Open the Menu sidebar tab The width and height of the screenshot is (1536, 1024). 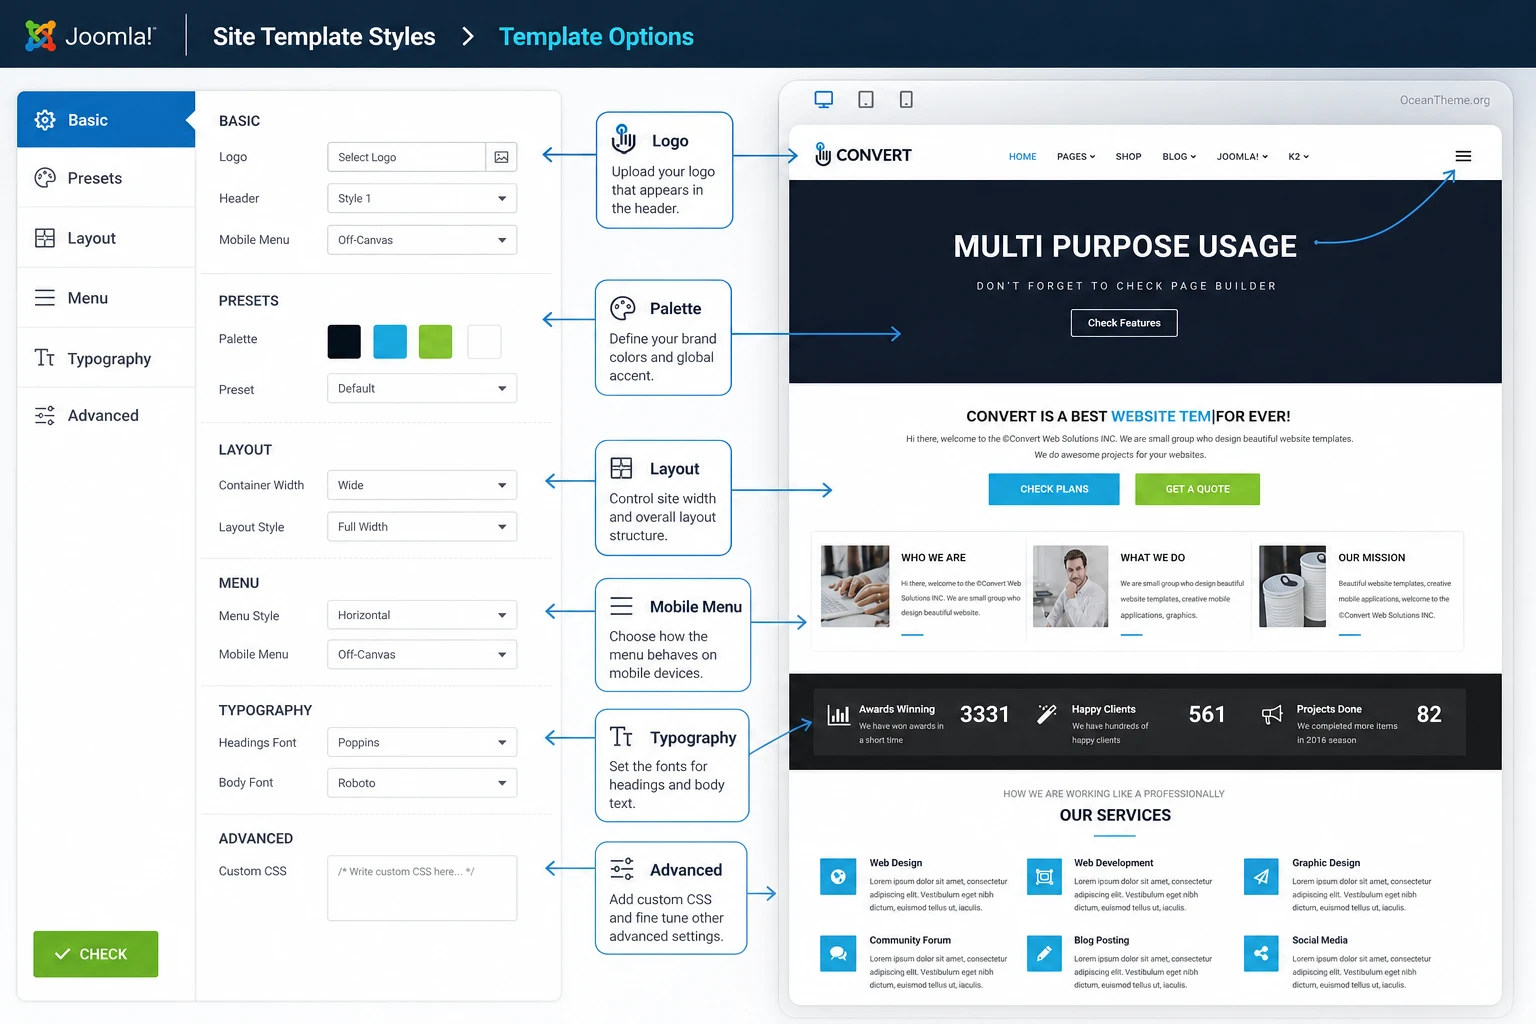tap(106, 298)
